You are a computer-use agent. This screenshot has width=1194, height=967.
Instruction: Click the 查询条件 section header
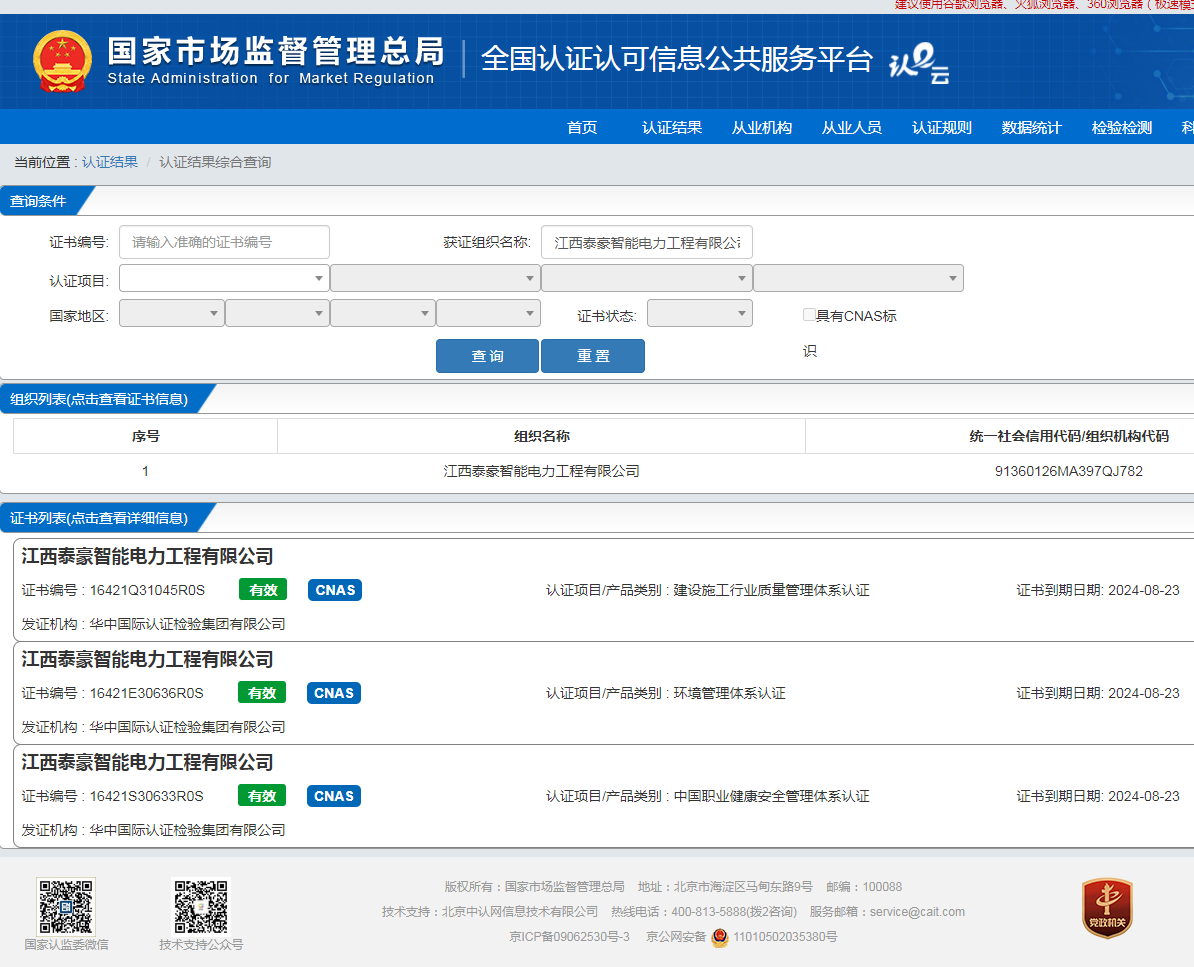point(38,201)
